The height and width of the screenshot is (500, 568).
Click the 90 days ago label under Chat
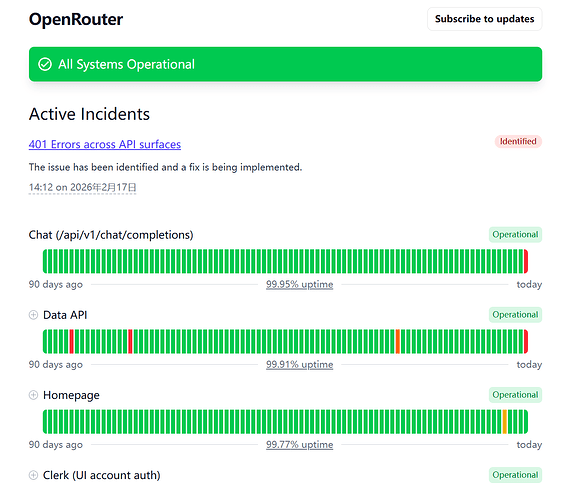click(x=56, y=284)
